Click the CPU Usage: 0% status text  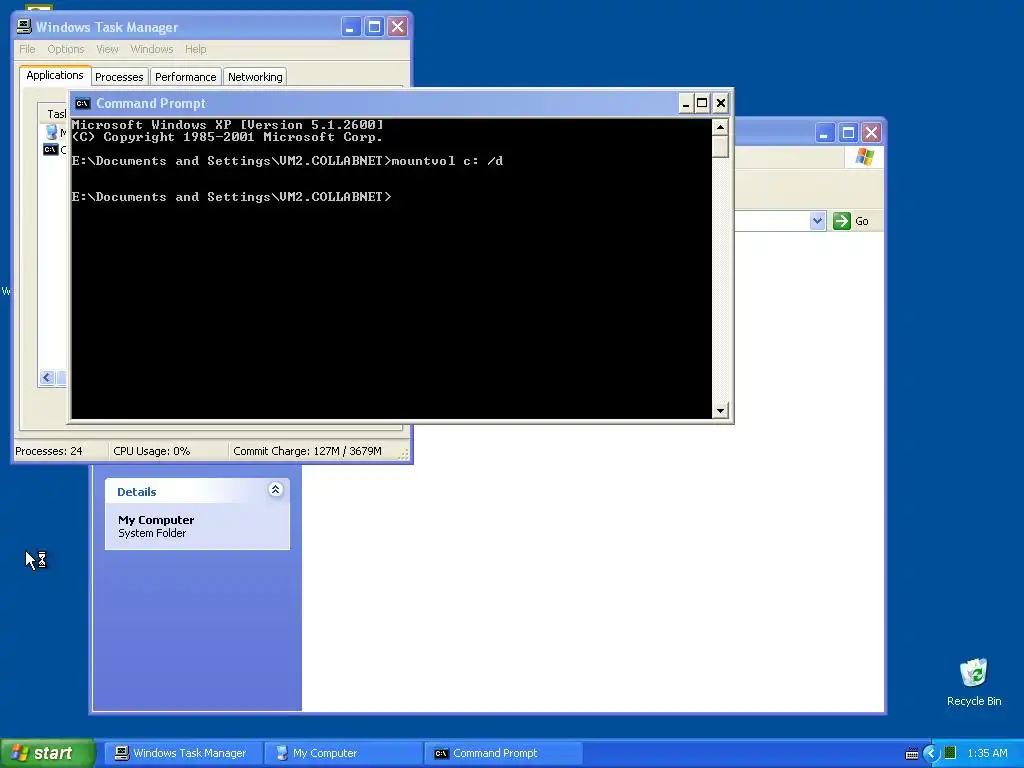[x=152, y=451]
